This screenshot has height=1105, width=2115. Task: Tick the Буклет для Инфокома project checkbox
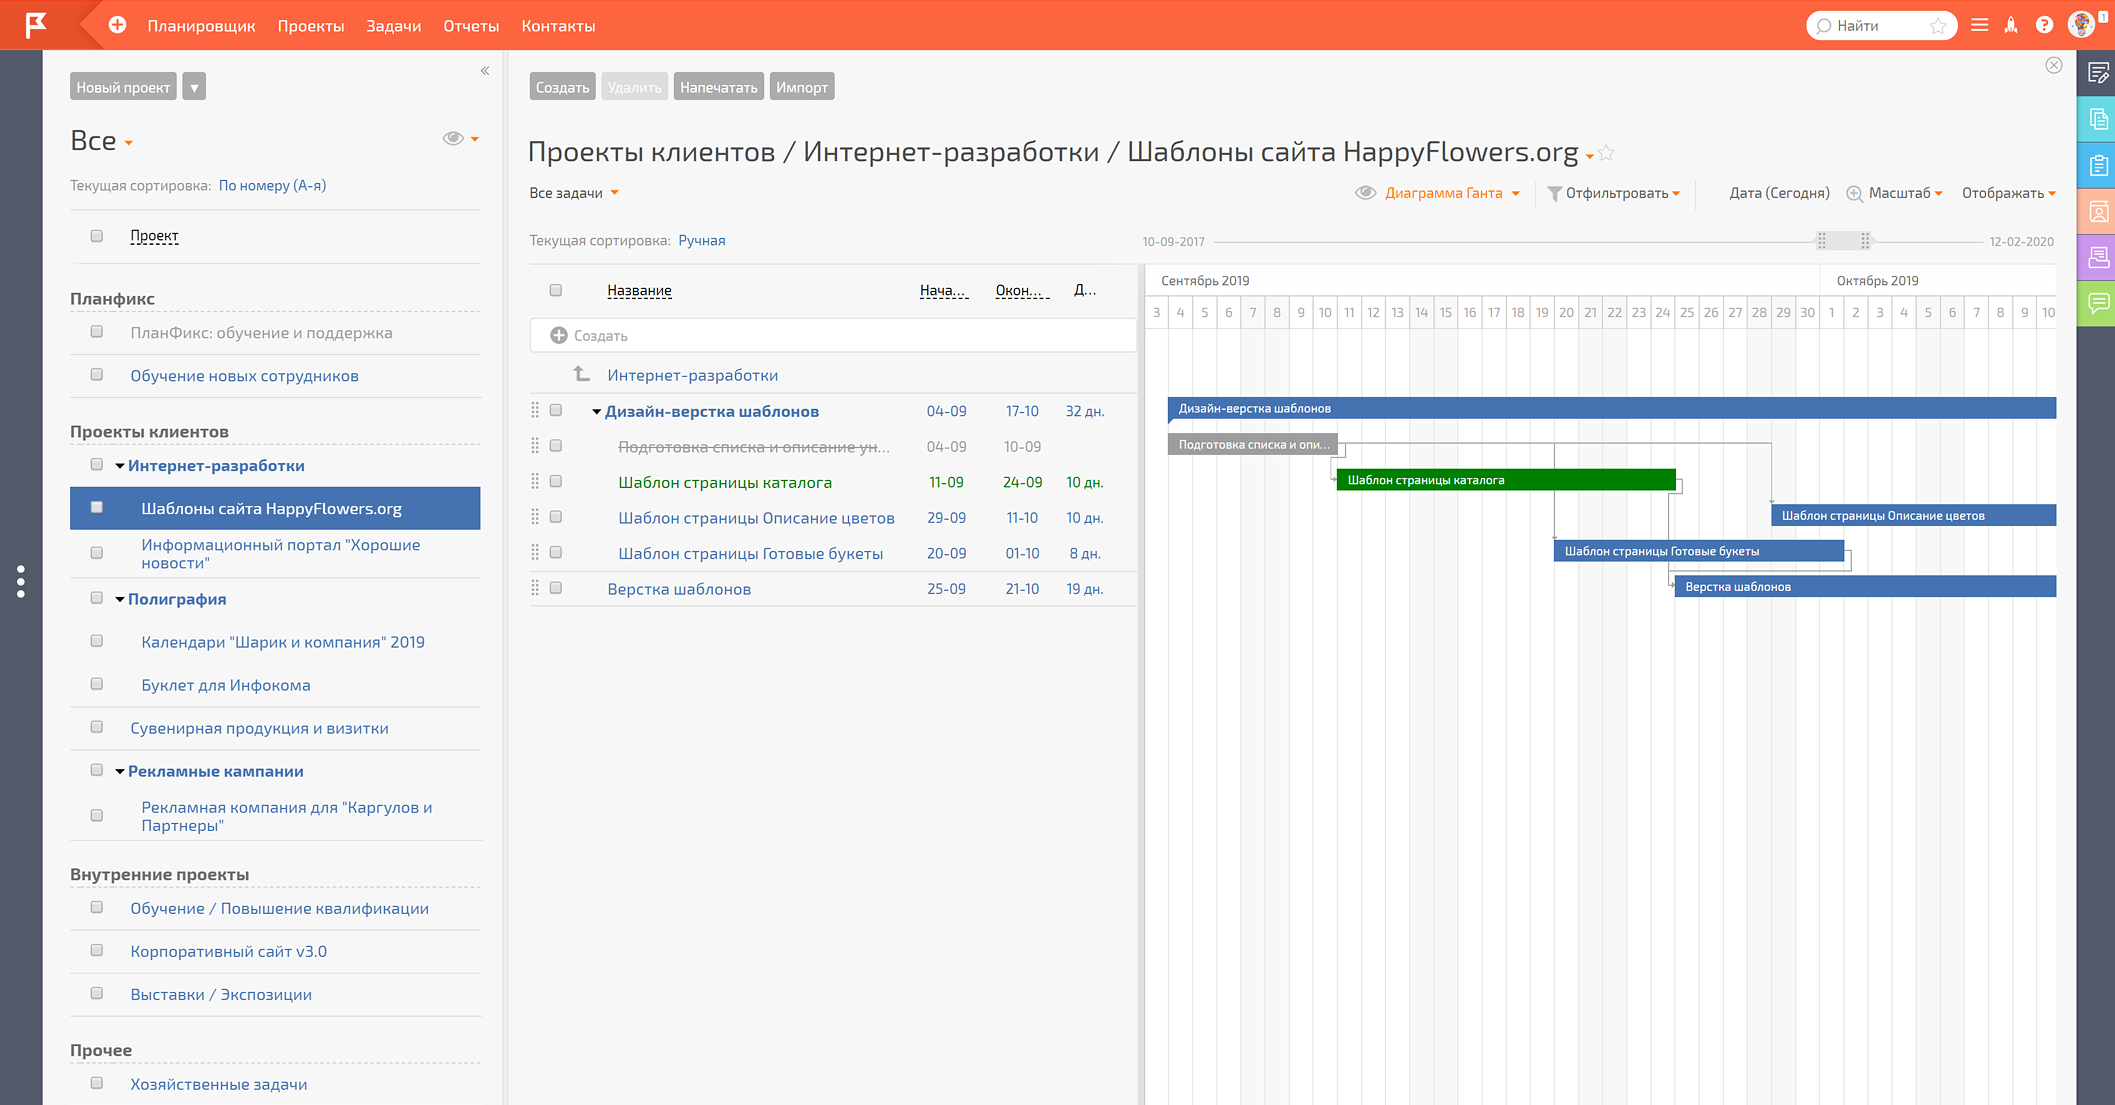pyautogui.click(x=97, y=685)
